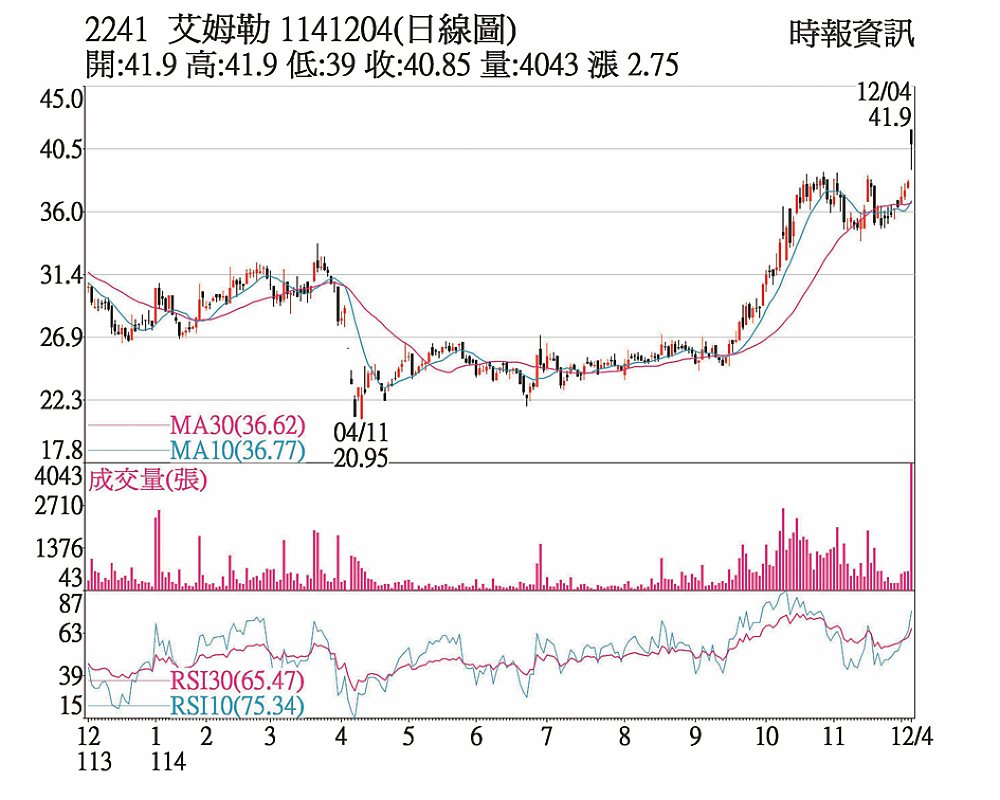Viewport: 1000px width, 800px height.
Task: Click the tallest volume bar at far right
Action: [x=911, y=527]
